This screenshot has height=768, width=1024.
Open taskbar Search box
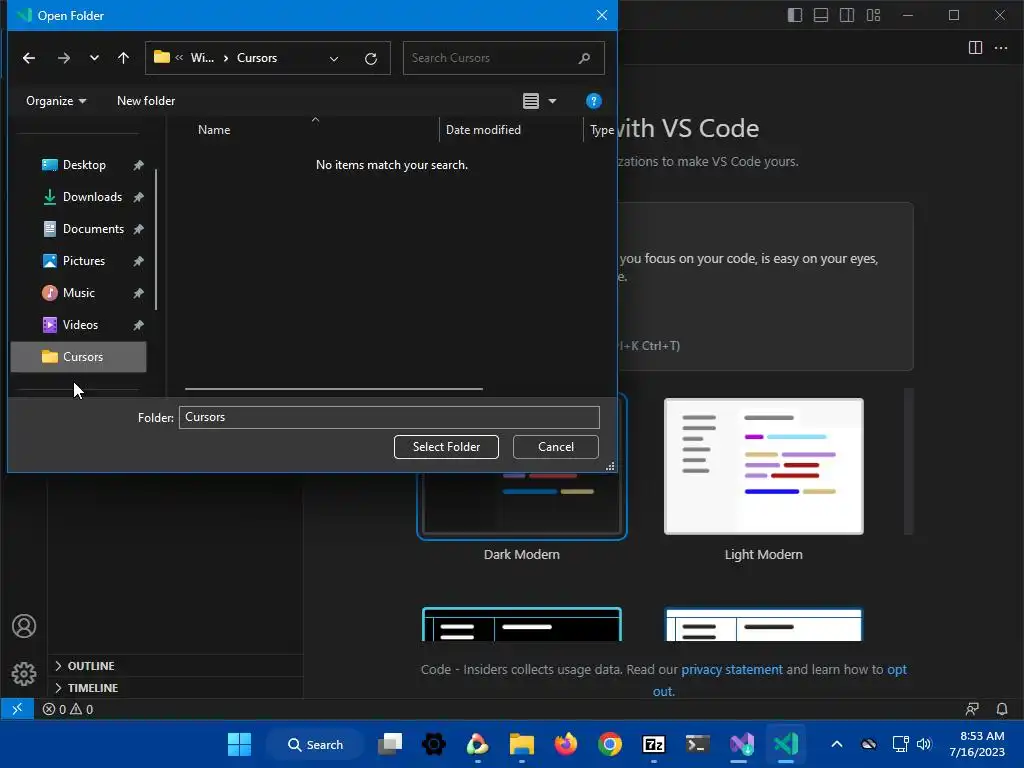coord(315,744)
